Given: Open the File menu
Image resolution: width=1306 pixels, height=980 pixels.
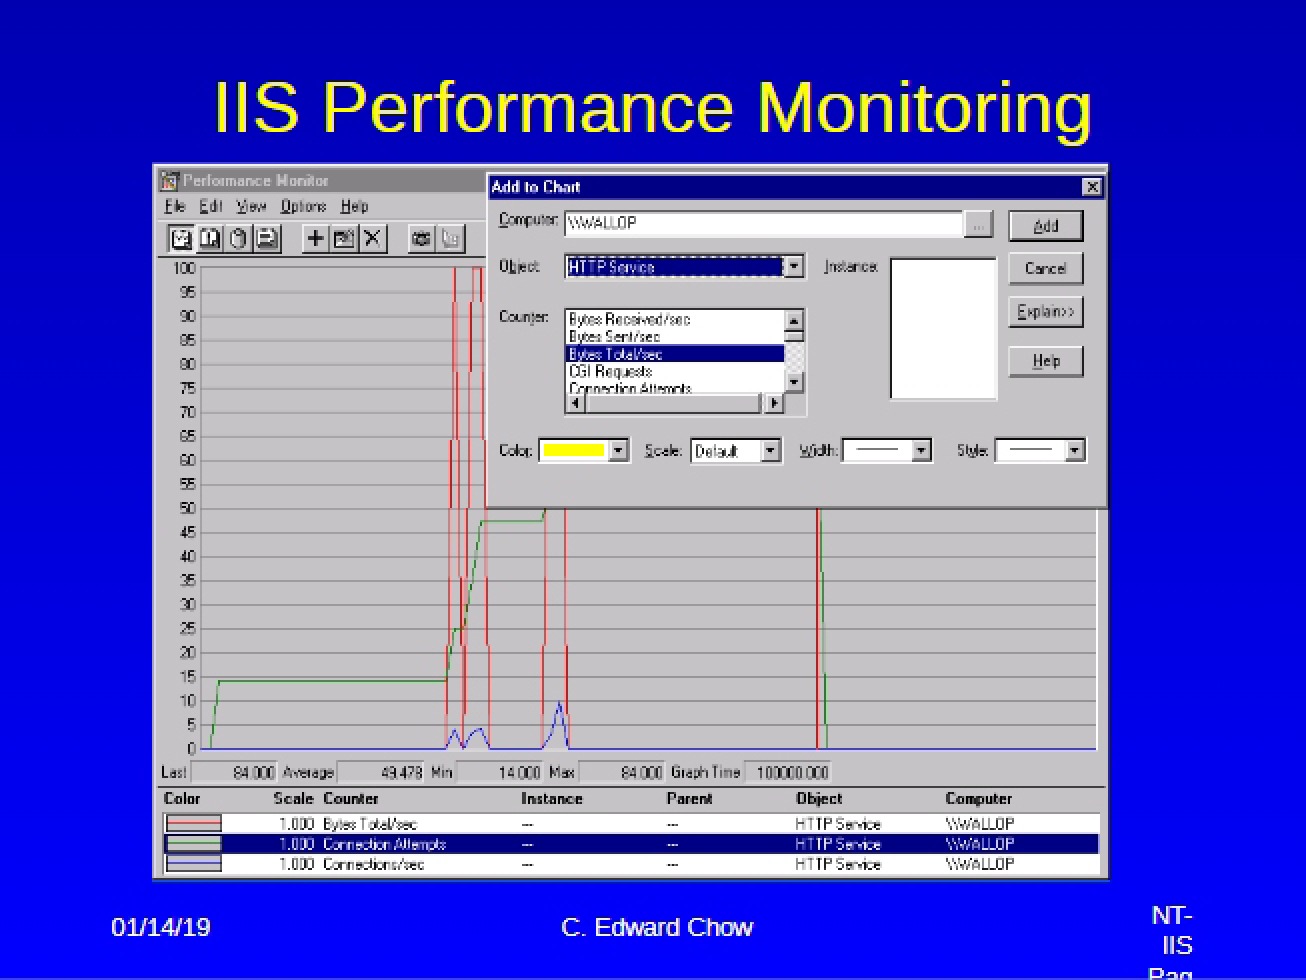Looking at the screenshot, I should (x=175, y=206).
